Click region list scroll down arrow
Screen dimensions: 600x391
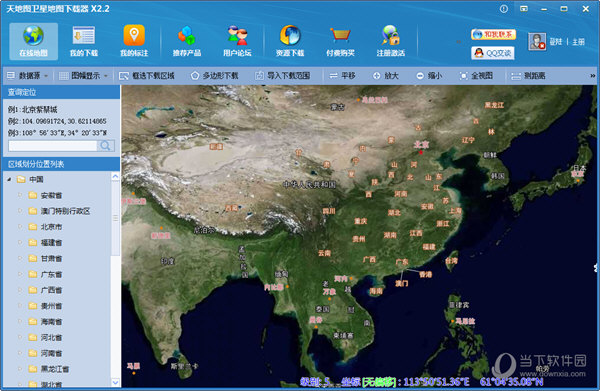pos(115,382)
